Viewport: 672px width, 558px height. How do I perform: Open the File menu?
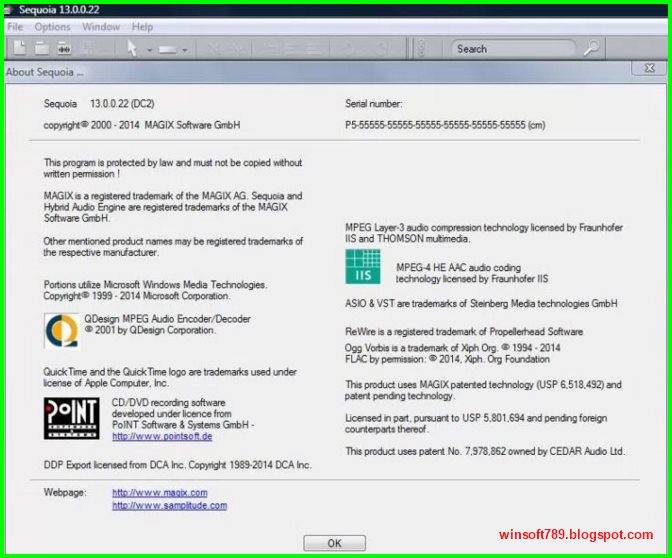click(15, 27)
